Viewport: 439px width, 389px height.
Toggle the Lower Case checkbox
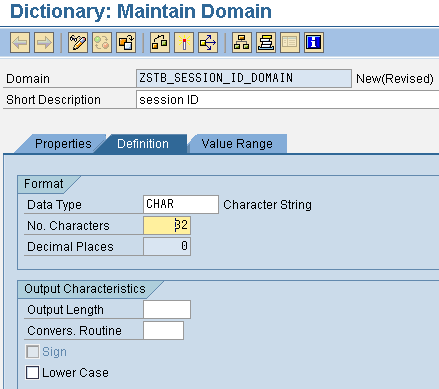[x=32, y=372]
